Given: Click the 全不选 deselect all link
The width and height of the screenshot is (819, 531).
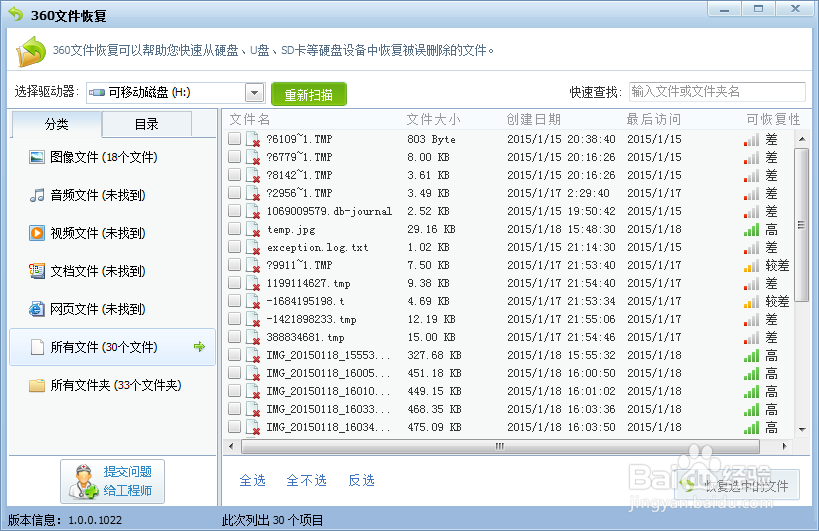Looking at the screenshot, I should (x=307, y=480).
